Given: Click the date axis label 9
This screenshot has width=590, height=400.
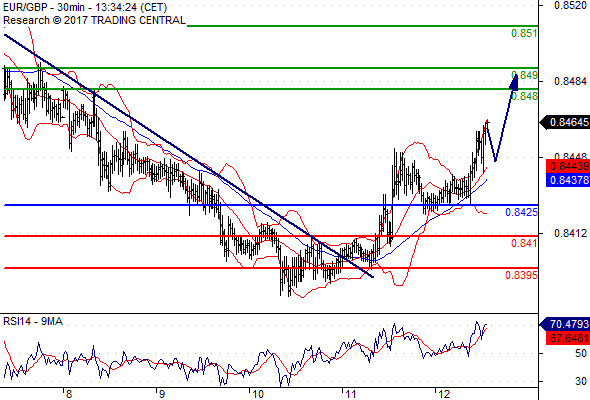Looking at the screenshot, I should point(161,394).
